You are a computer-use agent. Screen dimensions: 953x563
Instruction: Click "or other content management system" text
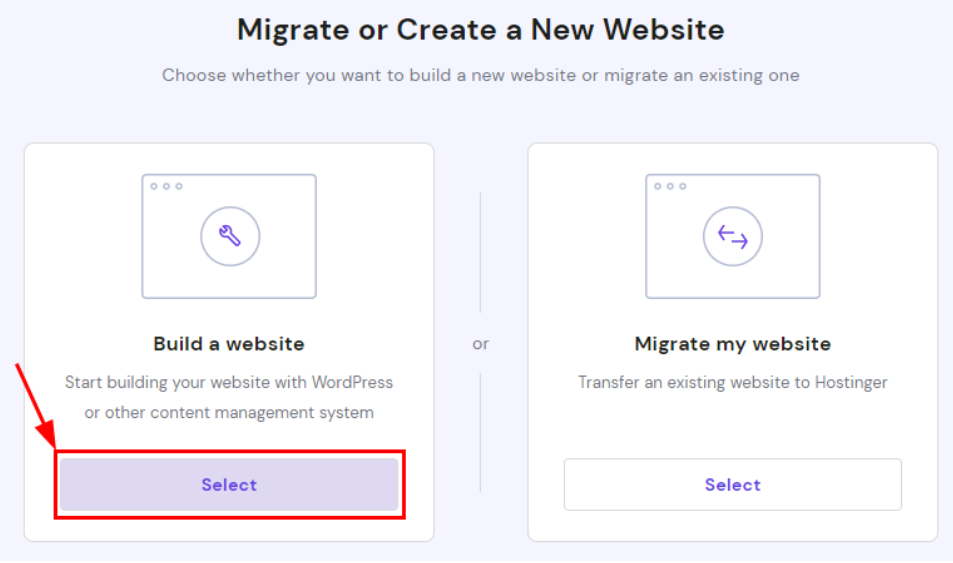pyautogui.click(x=229, y=412)
